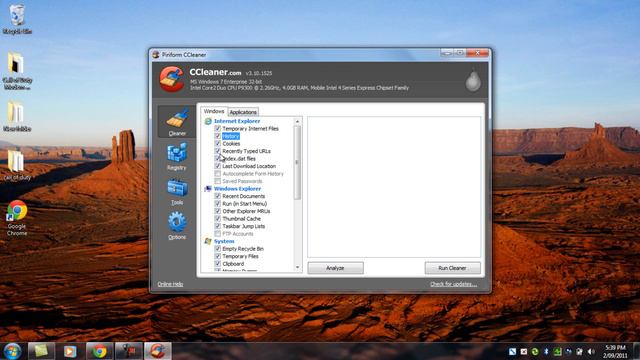The height and width of the screenshot is (360, 640).
Task: Open the taskbar clock showing 5:39 PM
Action: tap(616, 351)
